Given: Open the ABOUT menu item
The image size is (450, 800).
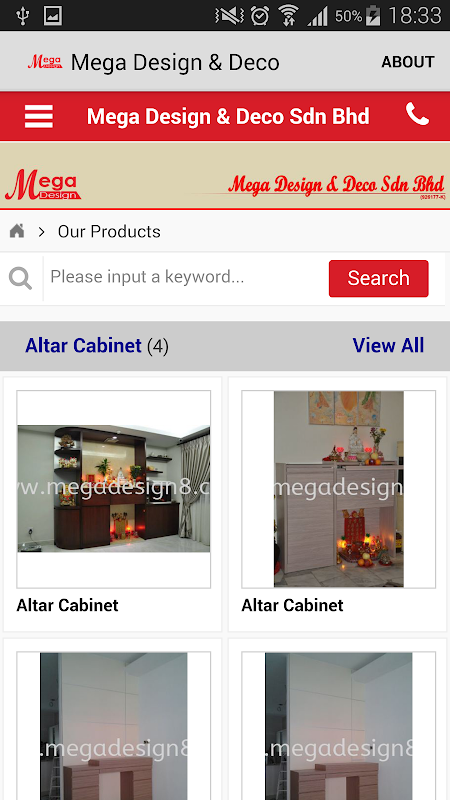Looking at the screenshot, I should coord(408,62).
